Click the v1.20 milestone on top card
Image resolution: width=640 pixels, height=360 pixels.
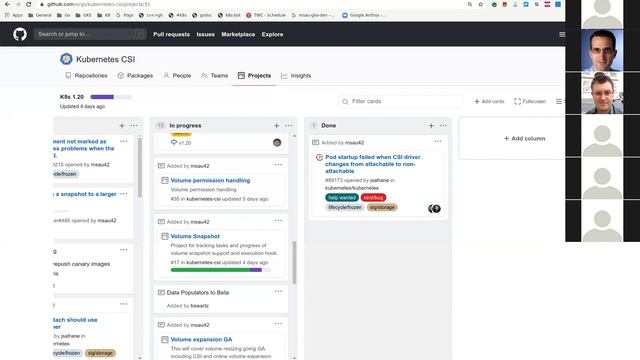(x=181, y=143)
